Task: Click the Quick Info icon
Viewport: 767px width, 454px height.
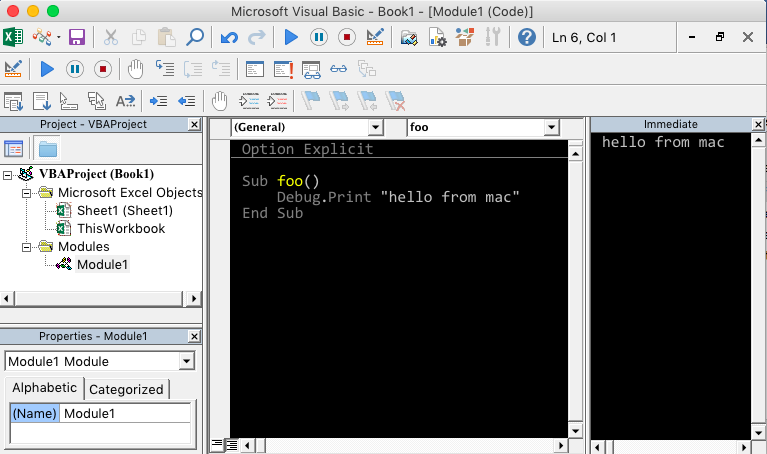Action: click(x=69, y=101)
